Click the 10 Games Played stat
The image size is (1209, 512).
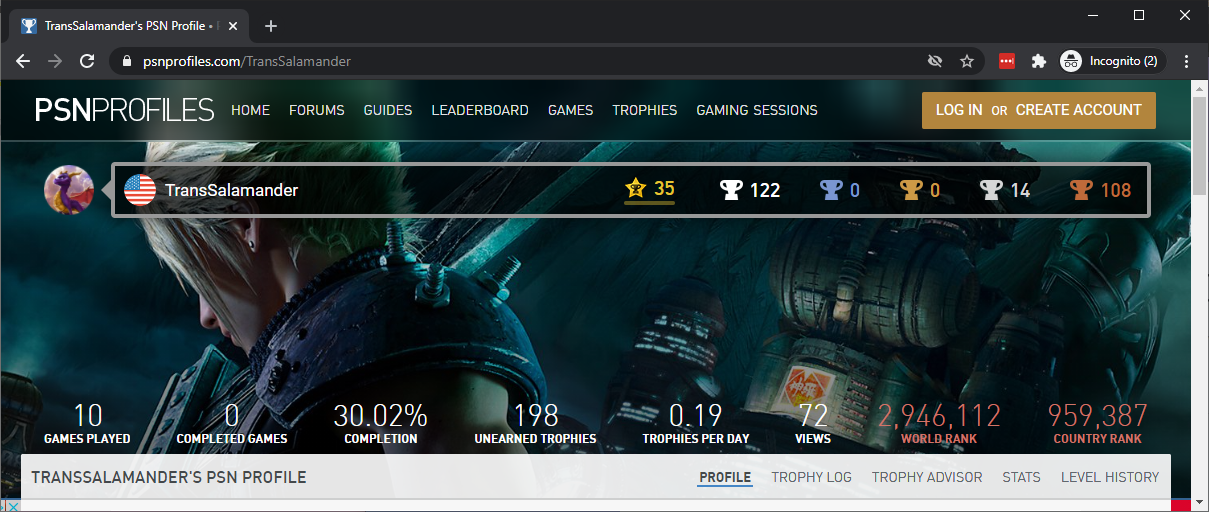pos(88,424)
